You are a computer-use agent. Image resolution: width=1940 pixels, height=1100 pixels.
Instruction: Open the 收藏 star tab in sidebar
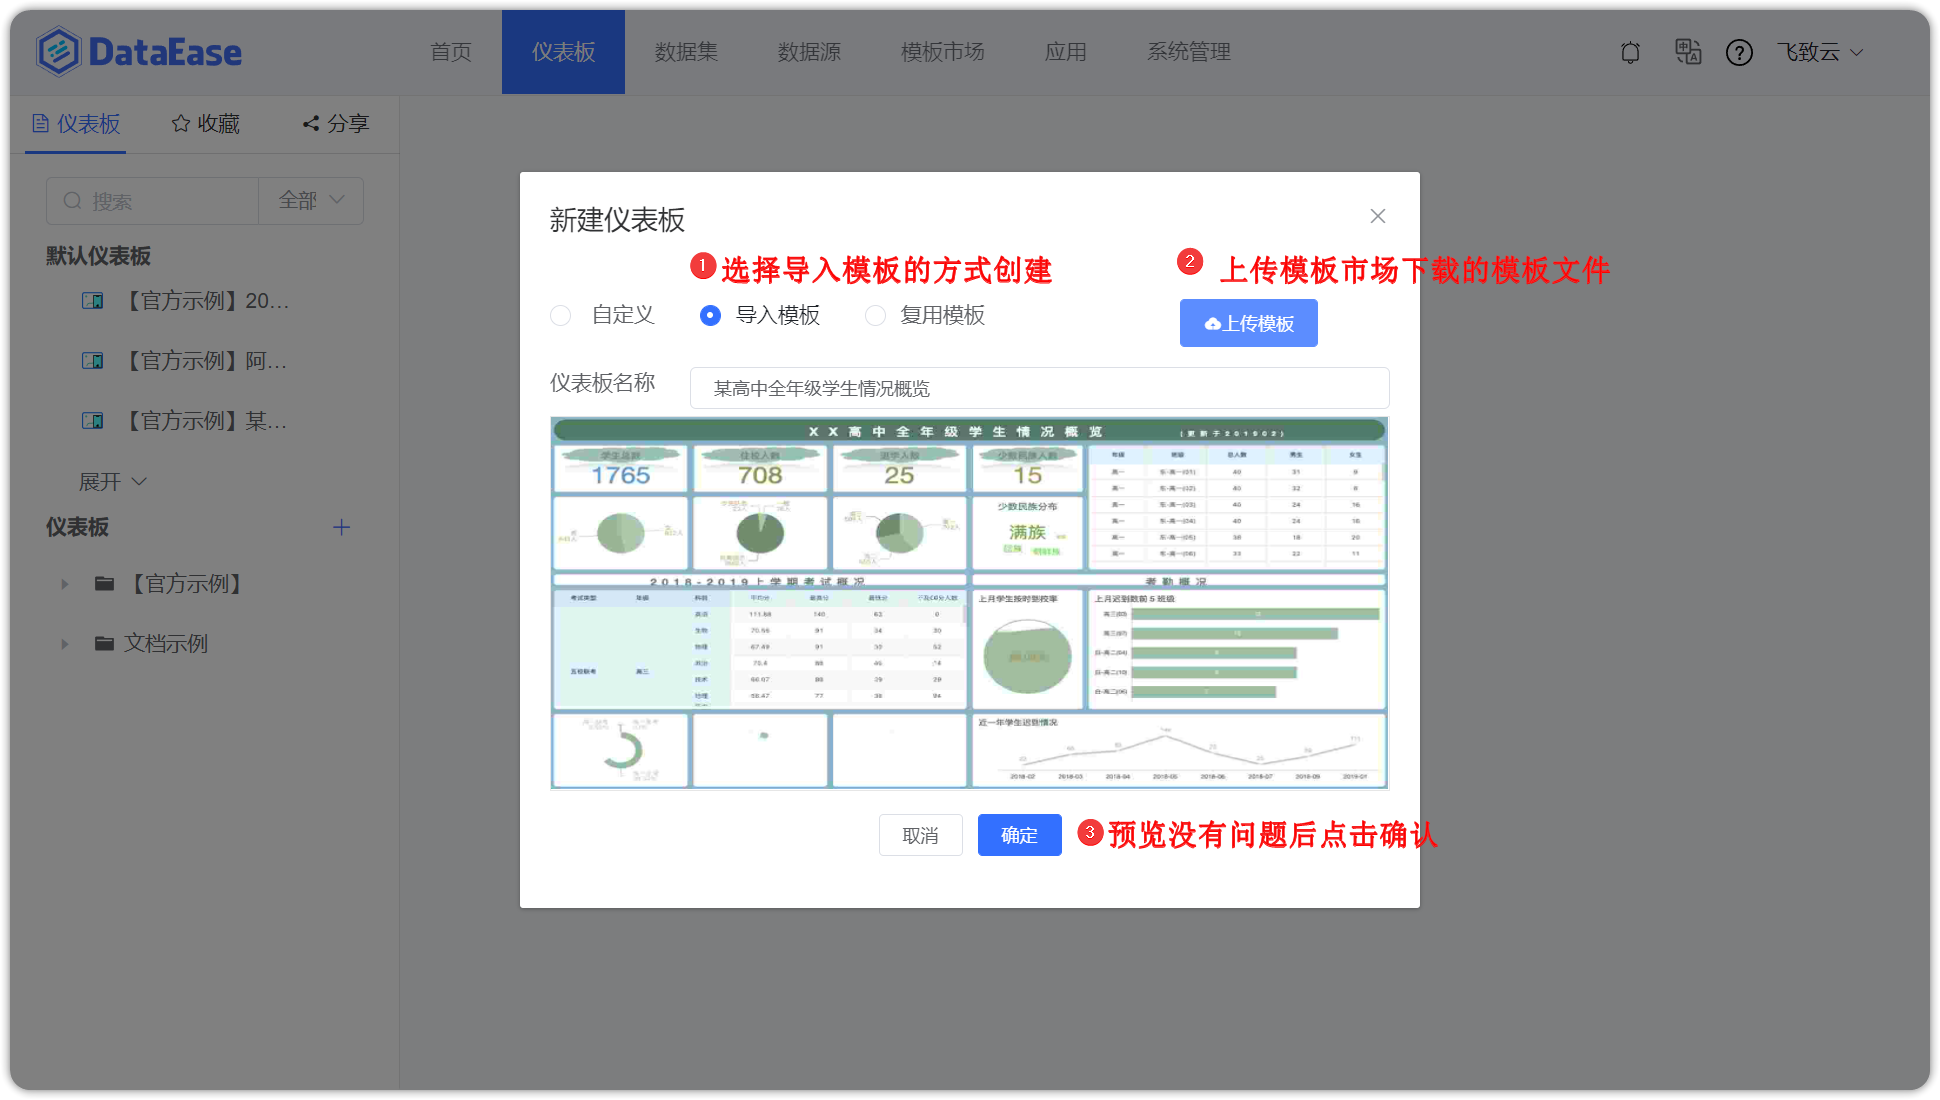click(204, 123)
